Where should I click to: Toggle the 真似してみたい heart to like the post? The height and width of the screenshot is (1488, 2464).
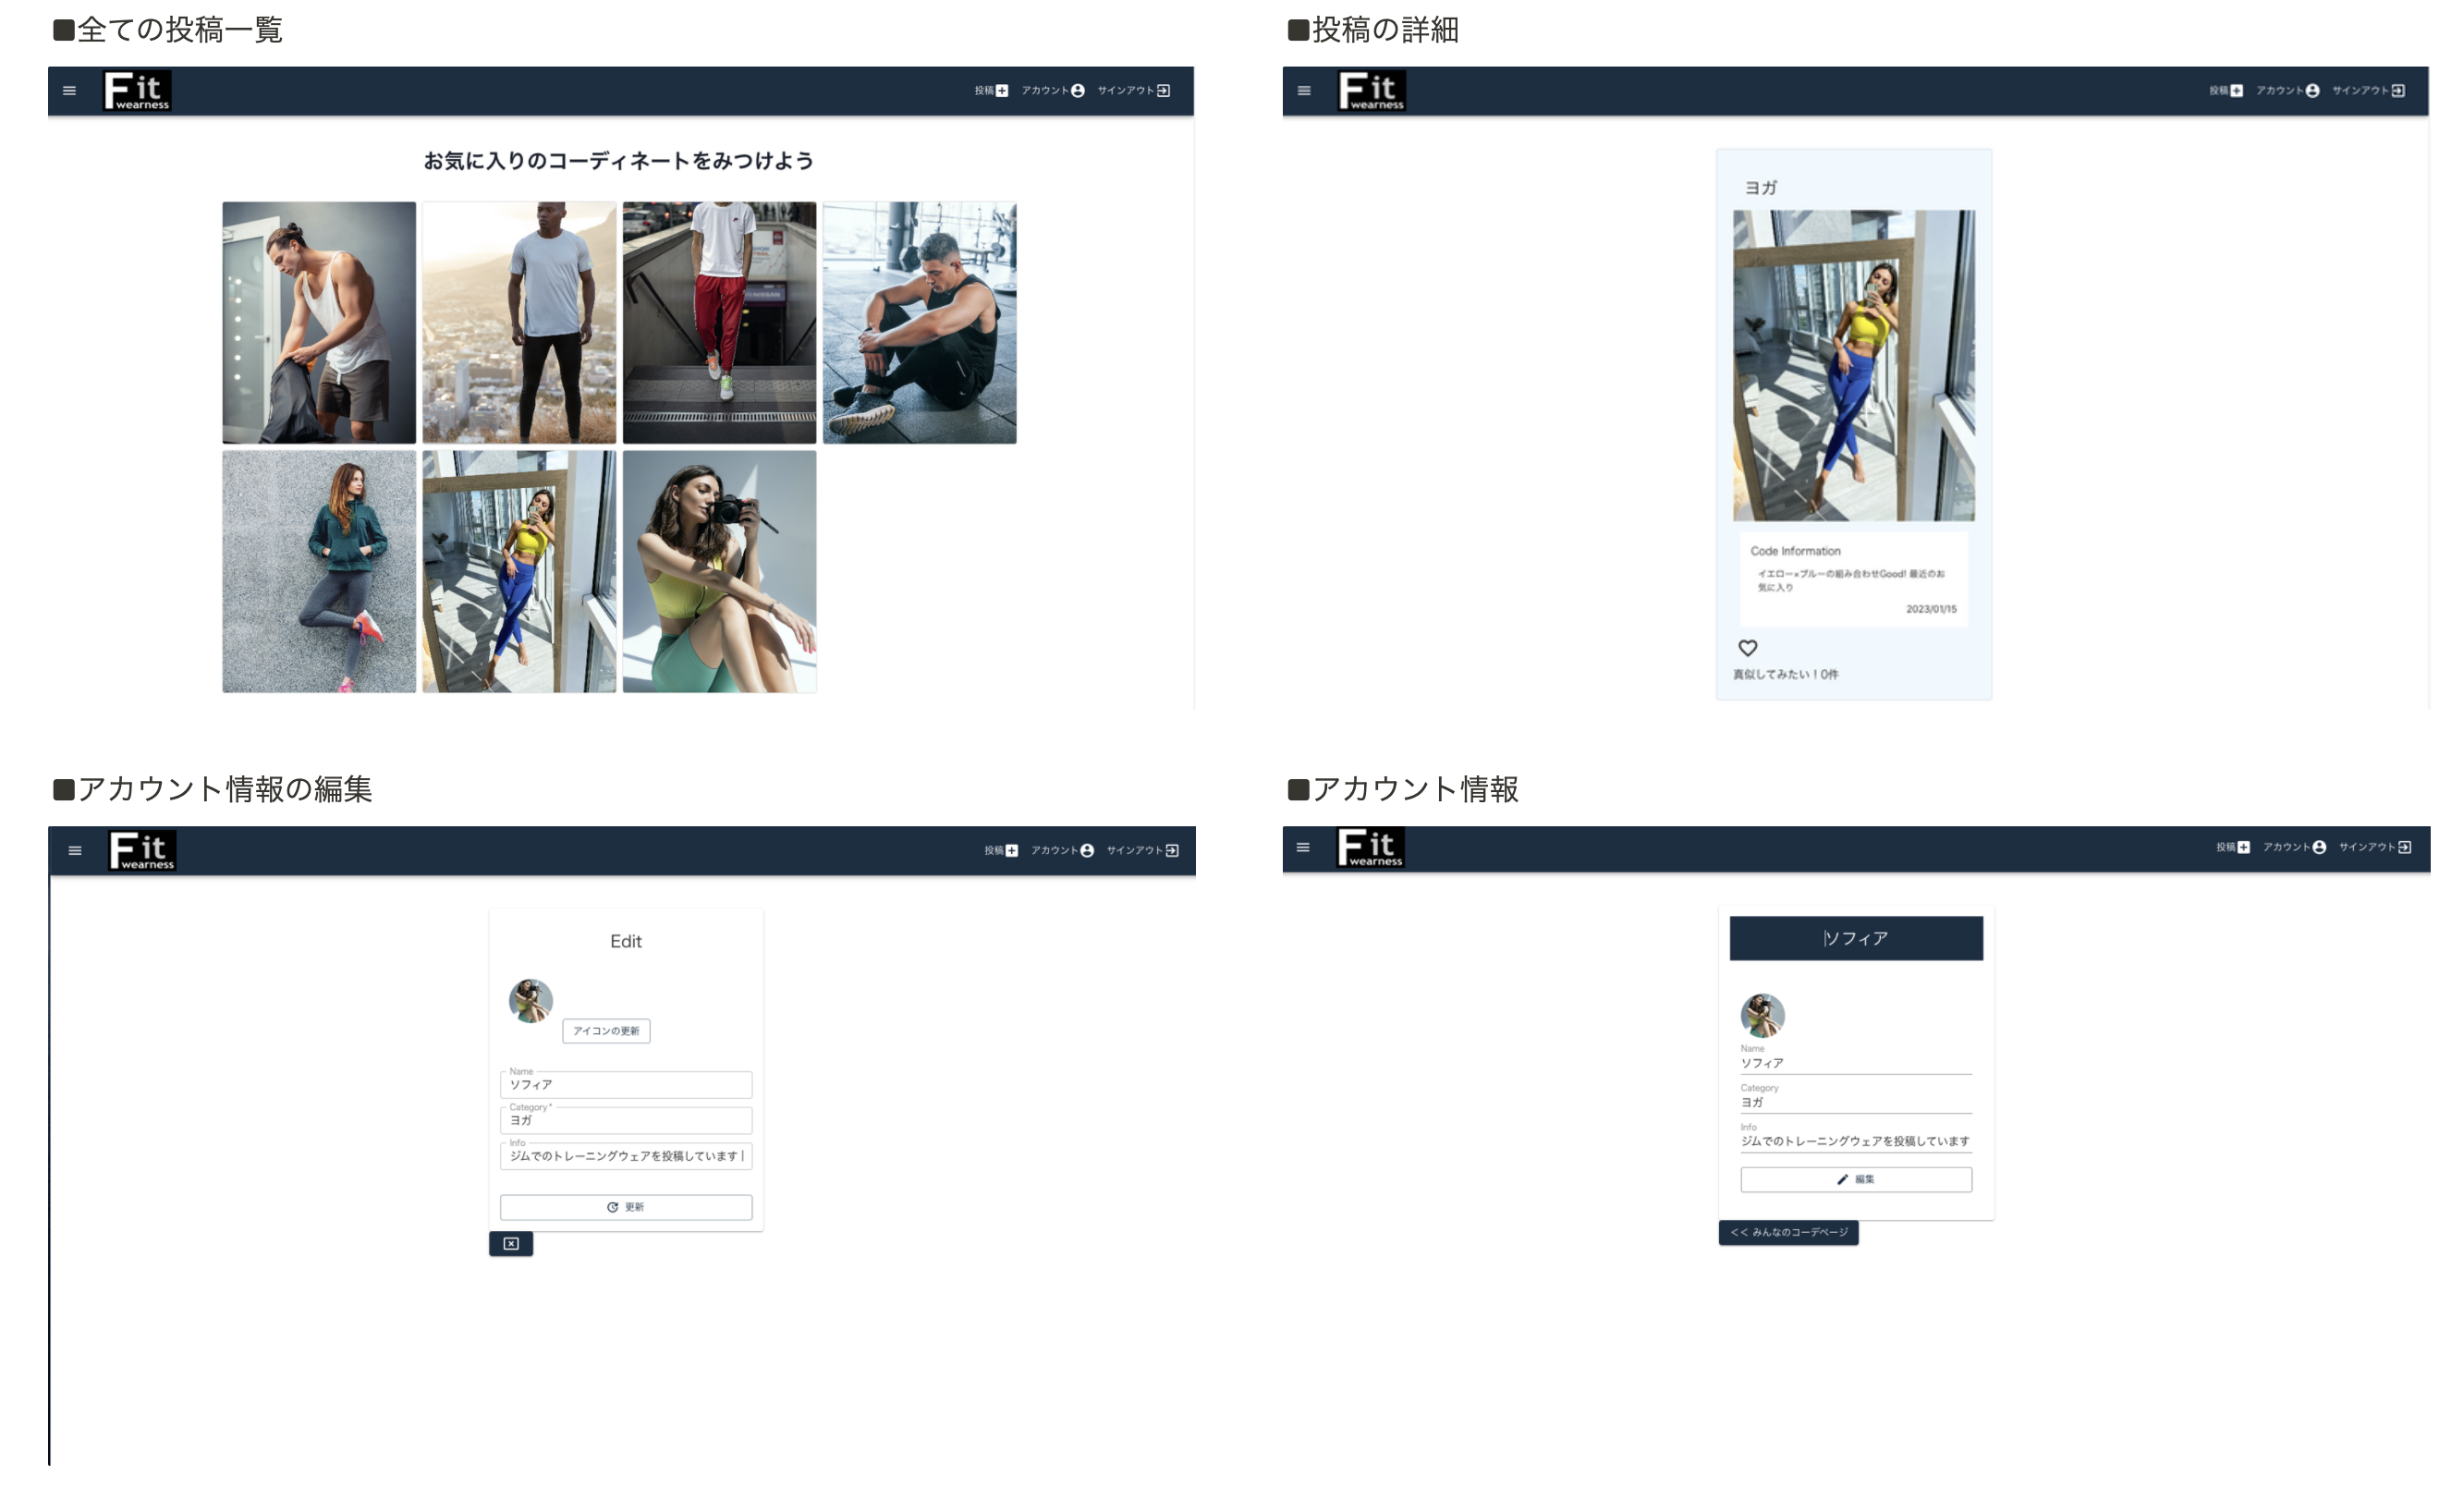[x=1748, y=648]
